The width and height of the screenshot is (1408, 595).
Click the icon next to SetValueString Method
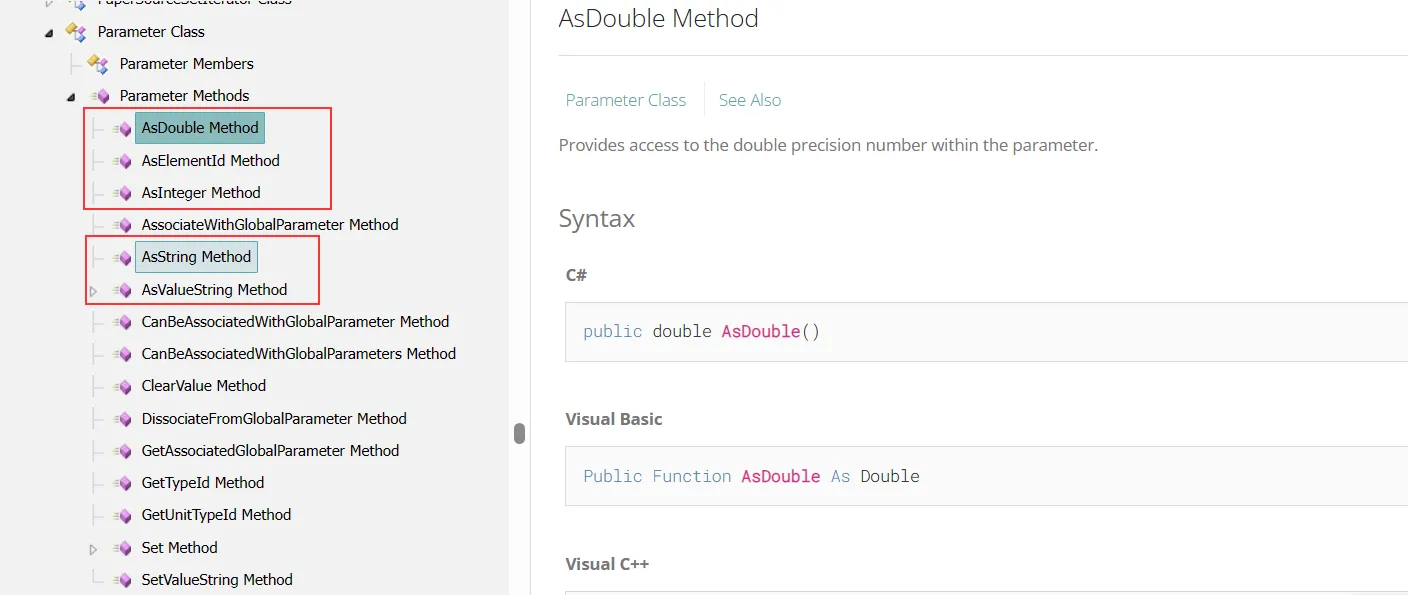(122, 580)
